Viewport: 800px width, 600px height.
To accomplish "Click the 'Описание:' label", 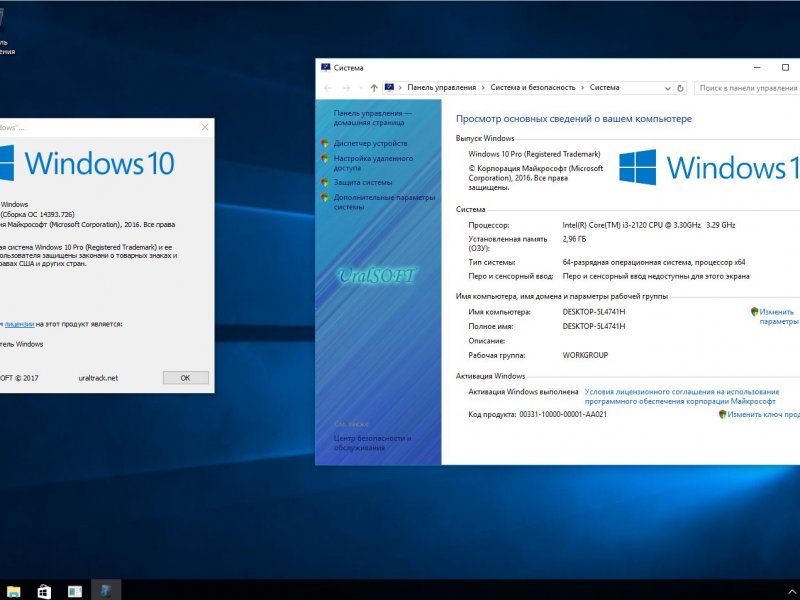I will (487, 341).
